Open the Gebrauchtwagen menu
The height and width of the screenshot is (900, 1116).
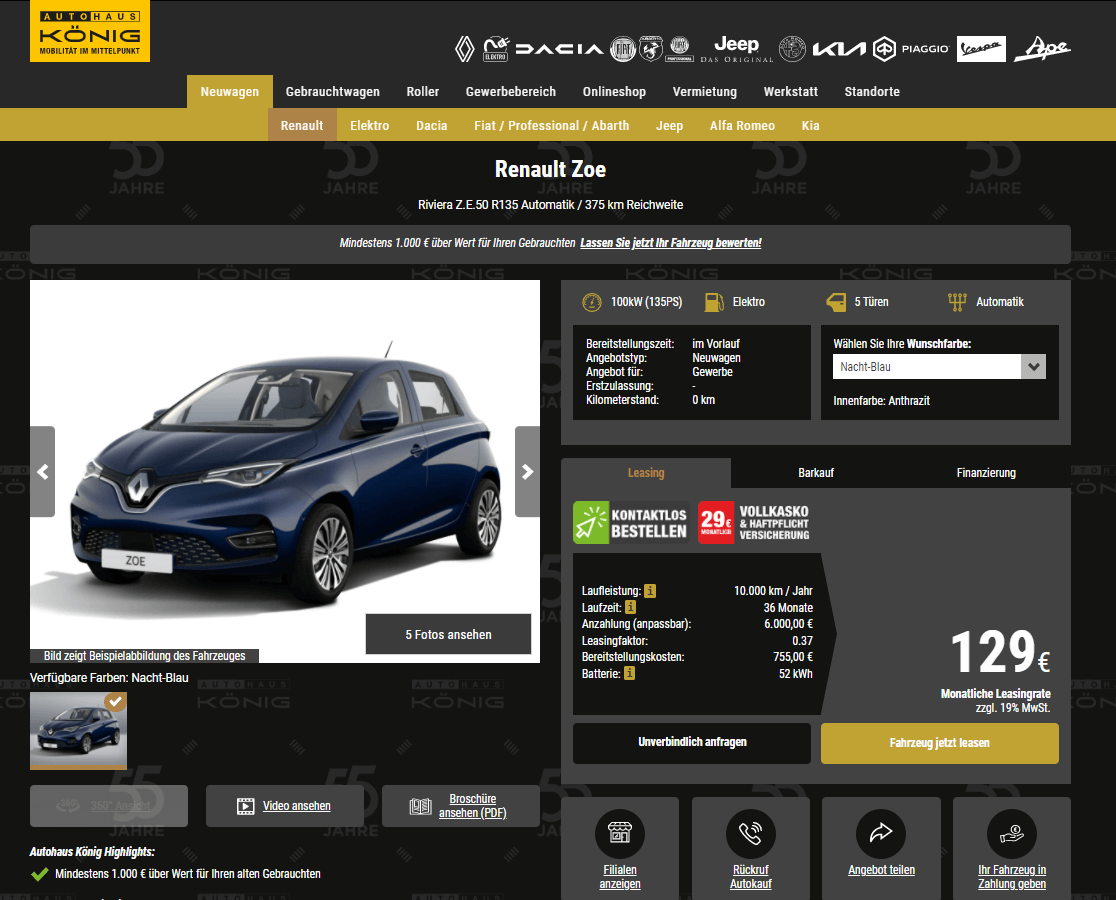(332, 92)
